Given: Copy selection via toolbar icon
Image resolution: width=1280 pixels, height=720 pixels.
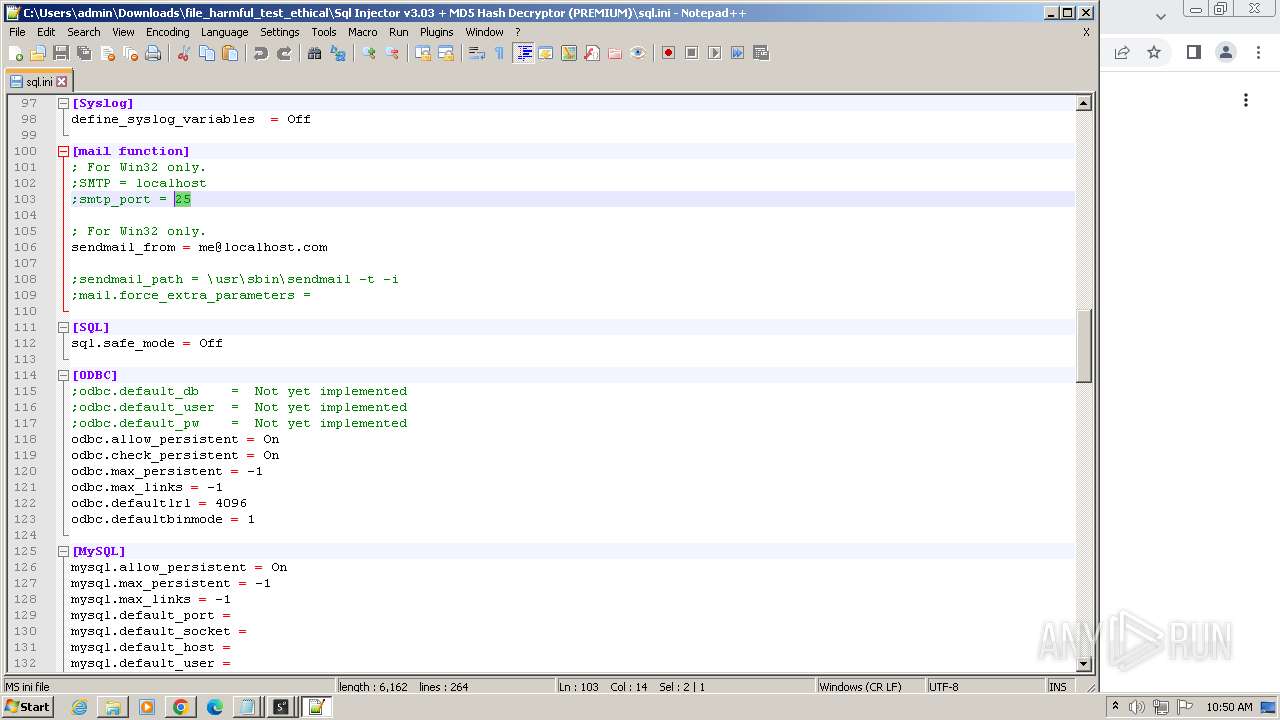Looking at the screenshot, I should [207, 53].
